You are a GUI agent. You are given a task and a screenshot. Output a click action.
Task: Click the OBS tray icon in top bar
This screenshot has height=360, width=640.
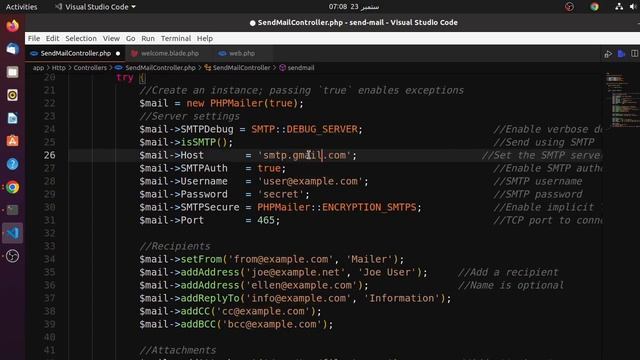click(x=569, y=7)
